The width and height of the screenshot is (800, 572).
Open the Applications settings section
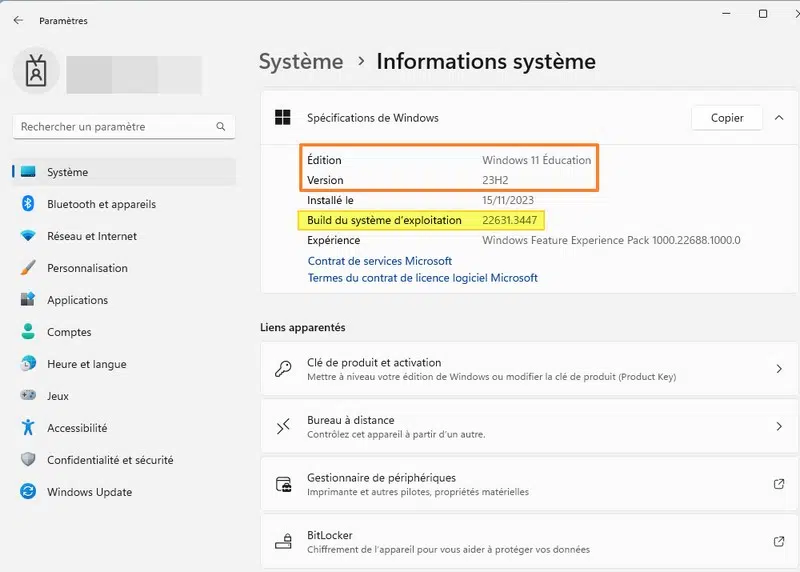tap(77, 300)
